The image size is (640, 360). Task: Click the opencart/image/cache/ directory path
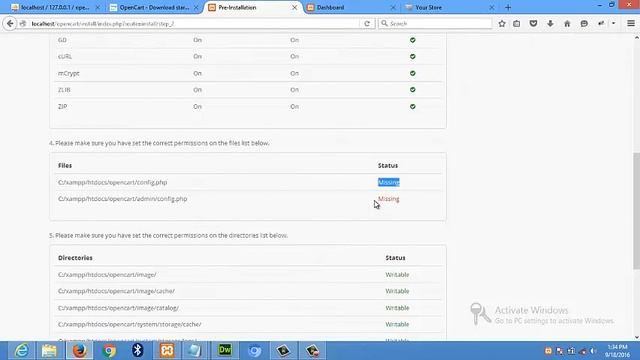pyautogui.click(x=116, y=291)
